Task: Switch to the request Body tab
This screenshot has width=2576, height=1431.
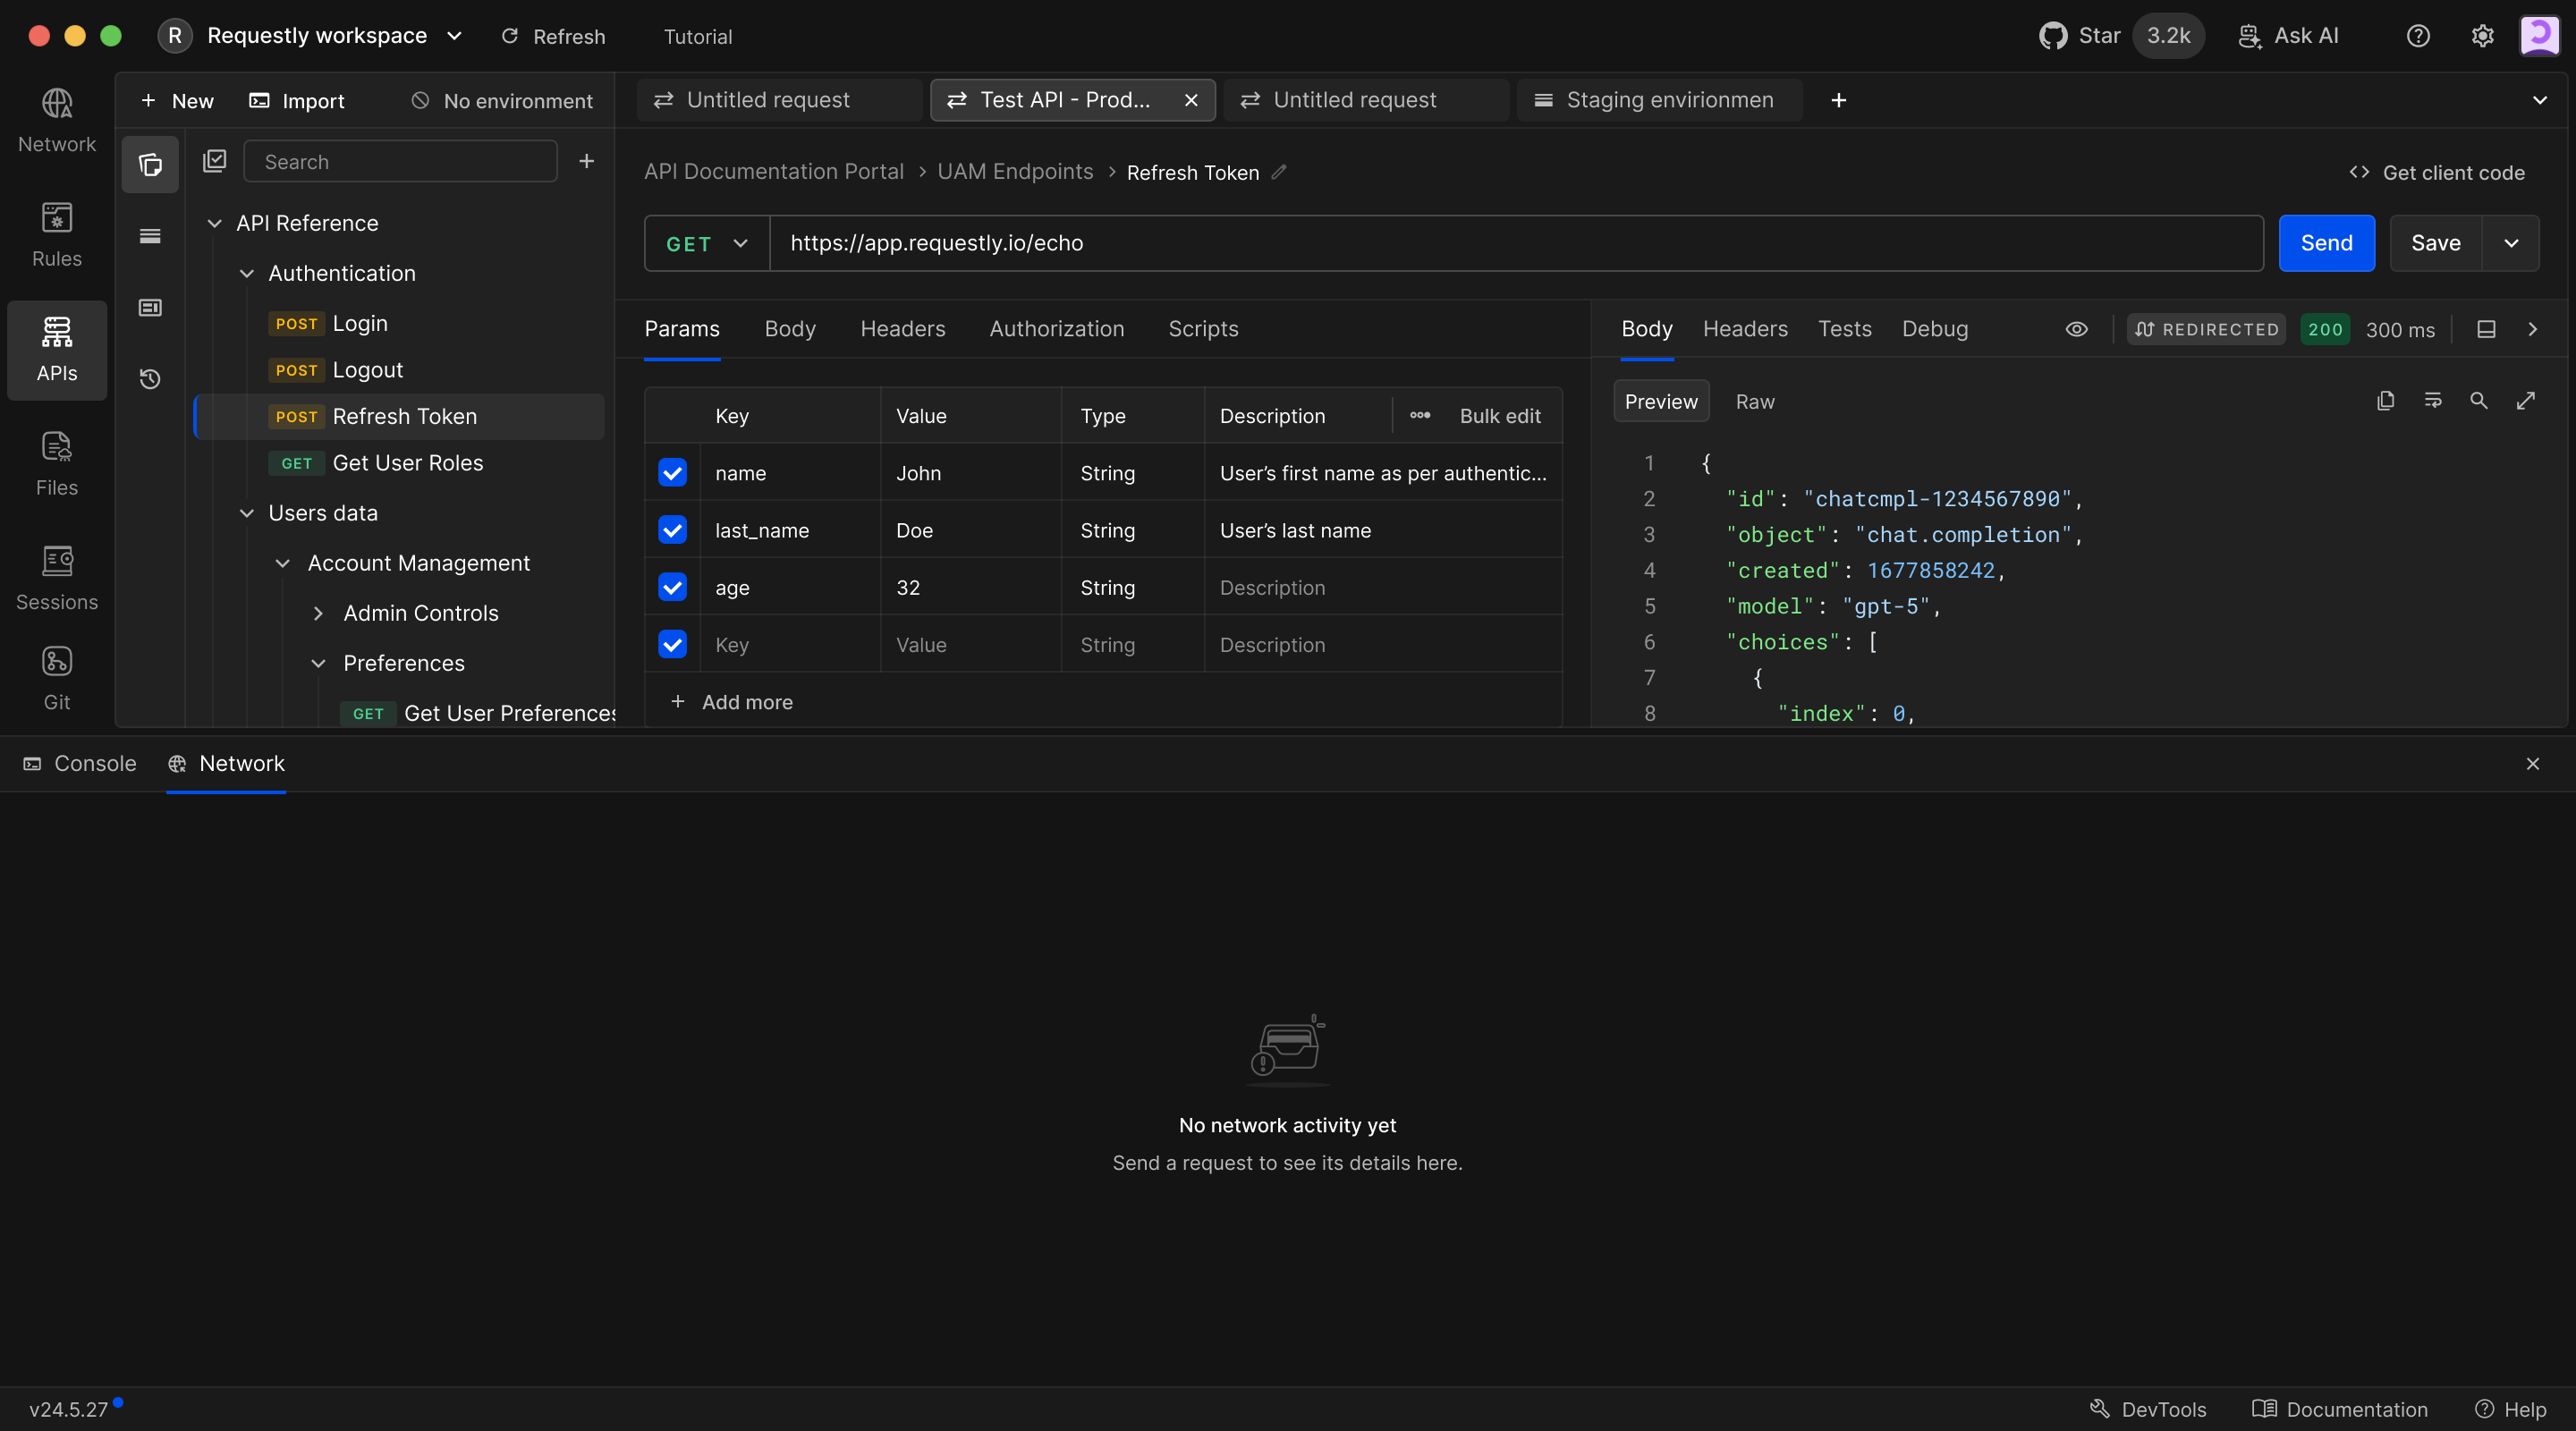Action: 790,329
